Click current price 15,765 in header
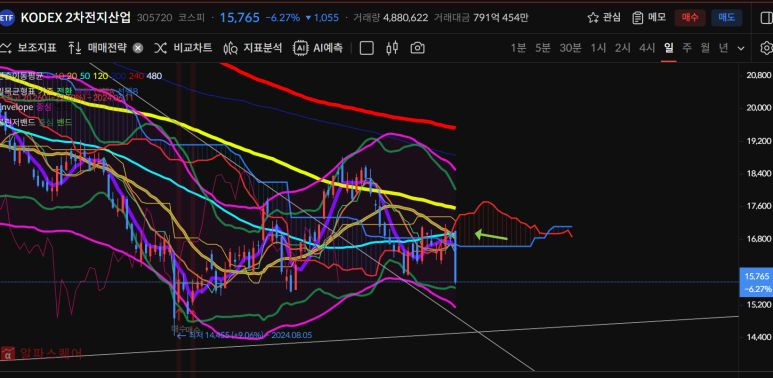773x378 pixels. coord(240,18)
